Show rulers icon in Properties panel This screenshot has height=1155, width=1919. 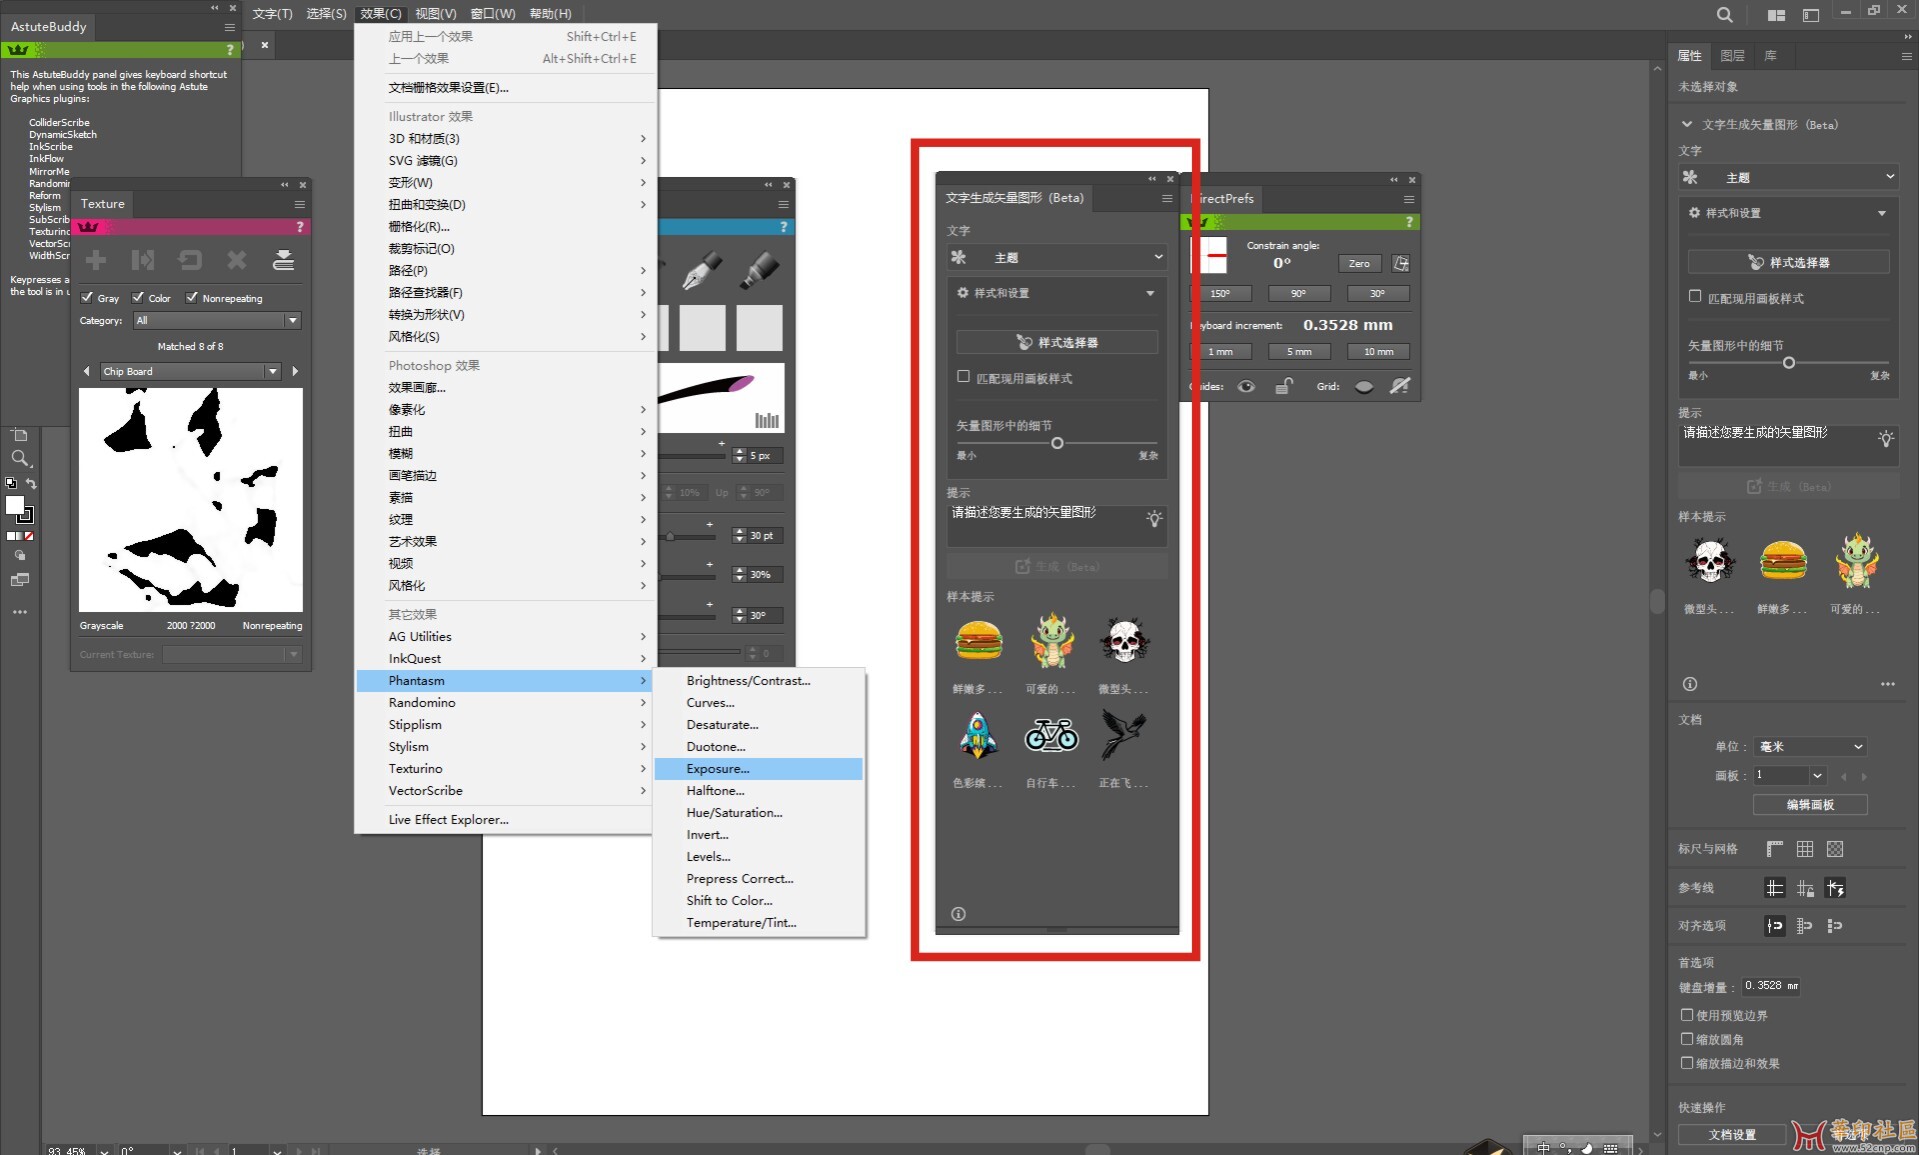[x=1775, y=849]
